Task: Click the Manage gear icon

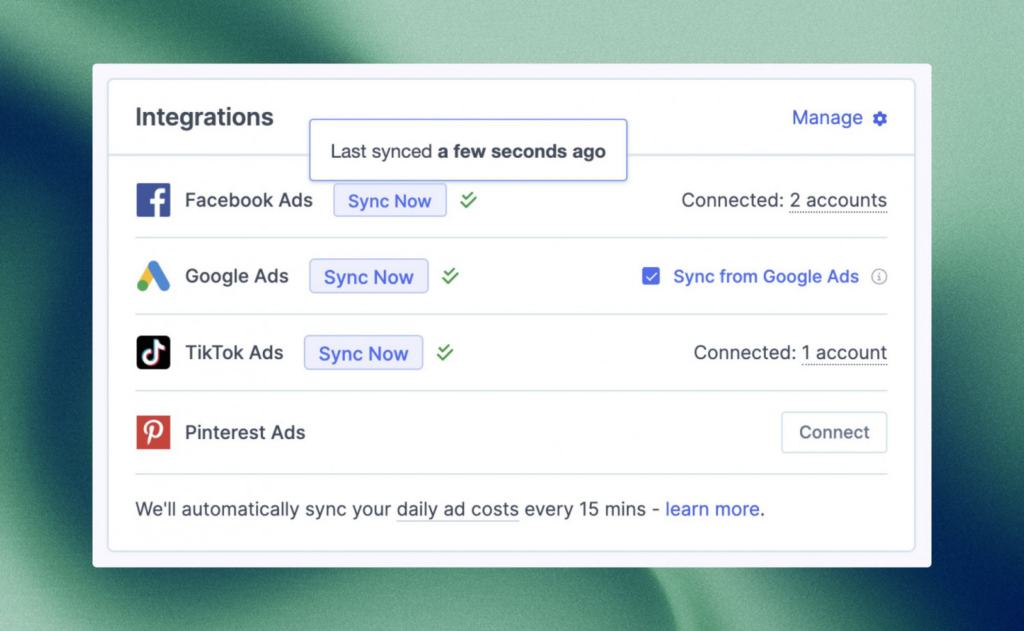Action: (x=880, y=118)
